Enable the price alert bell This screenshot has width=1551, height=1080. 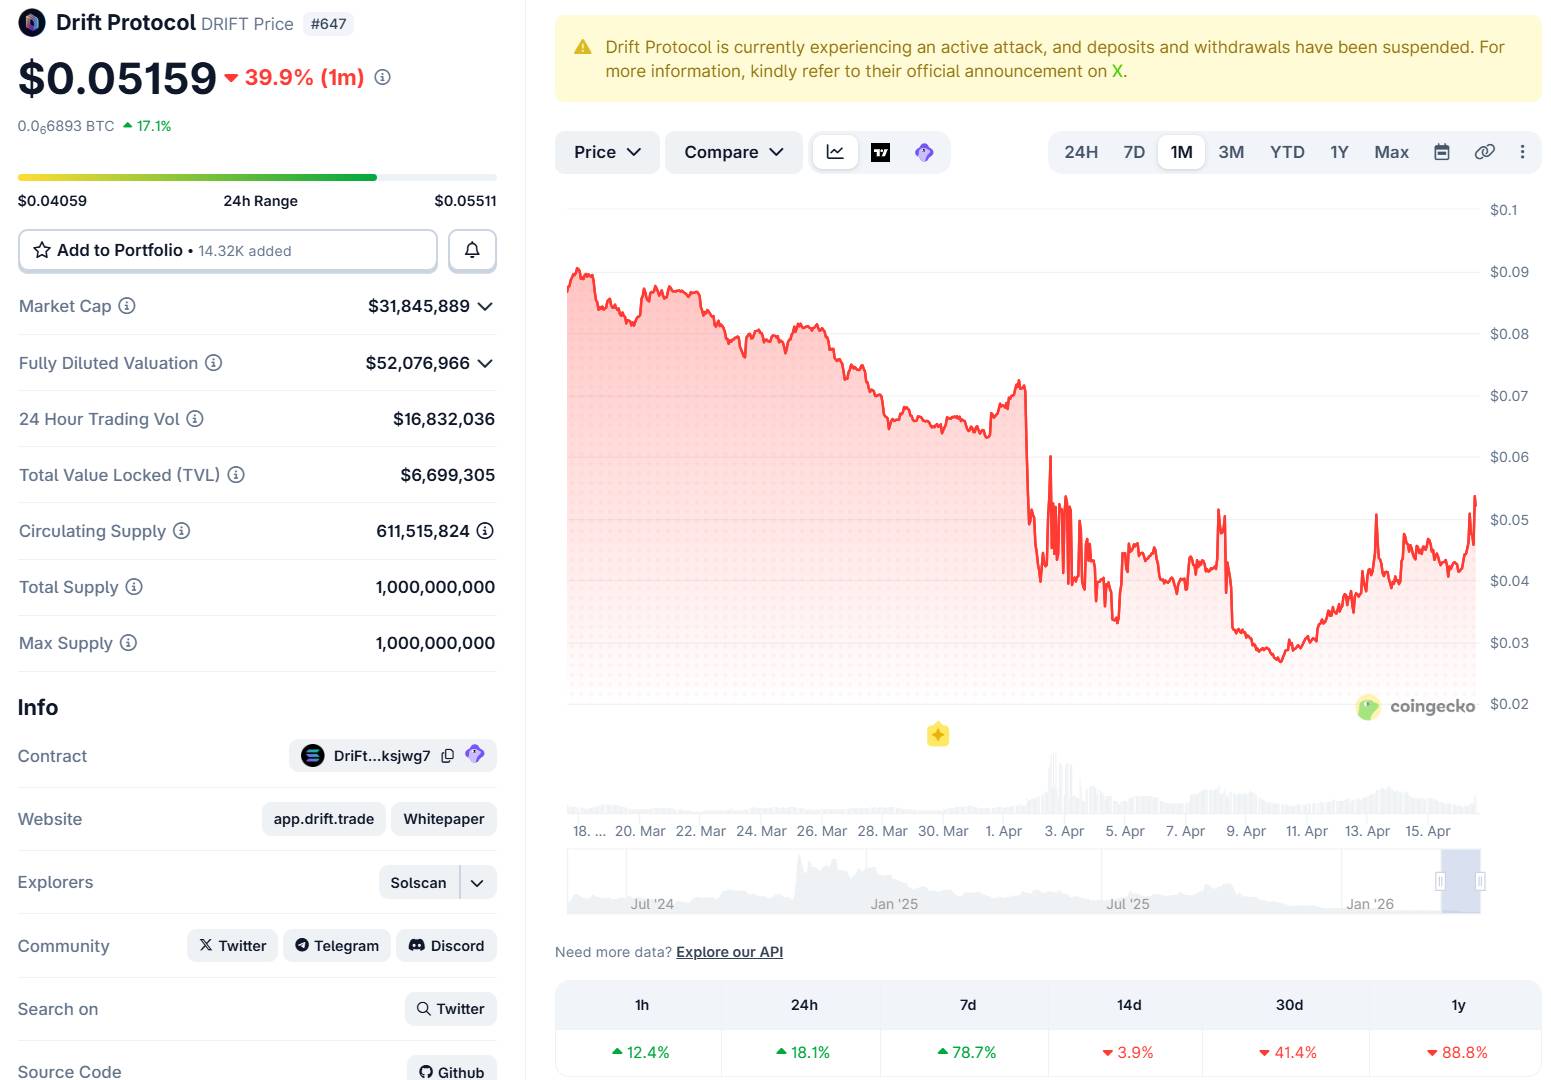[471, 250]
